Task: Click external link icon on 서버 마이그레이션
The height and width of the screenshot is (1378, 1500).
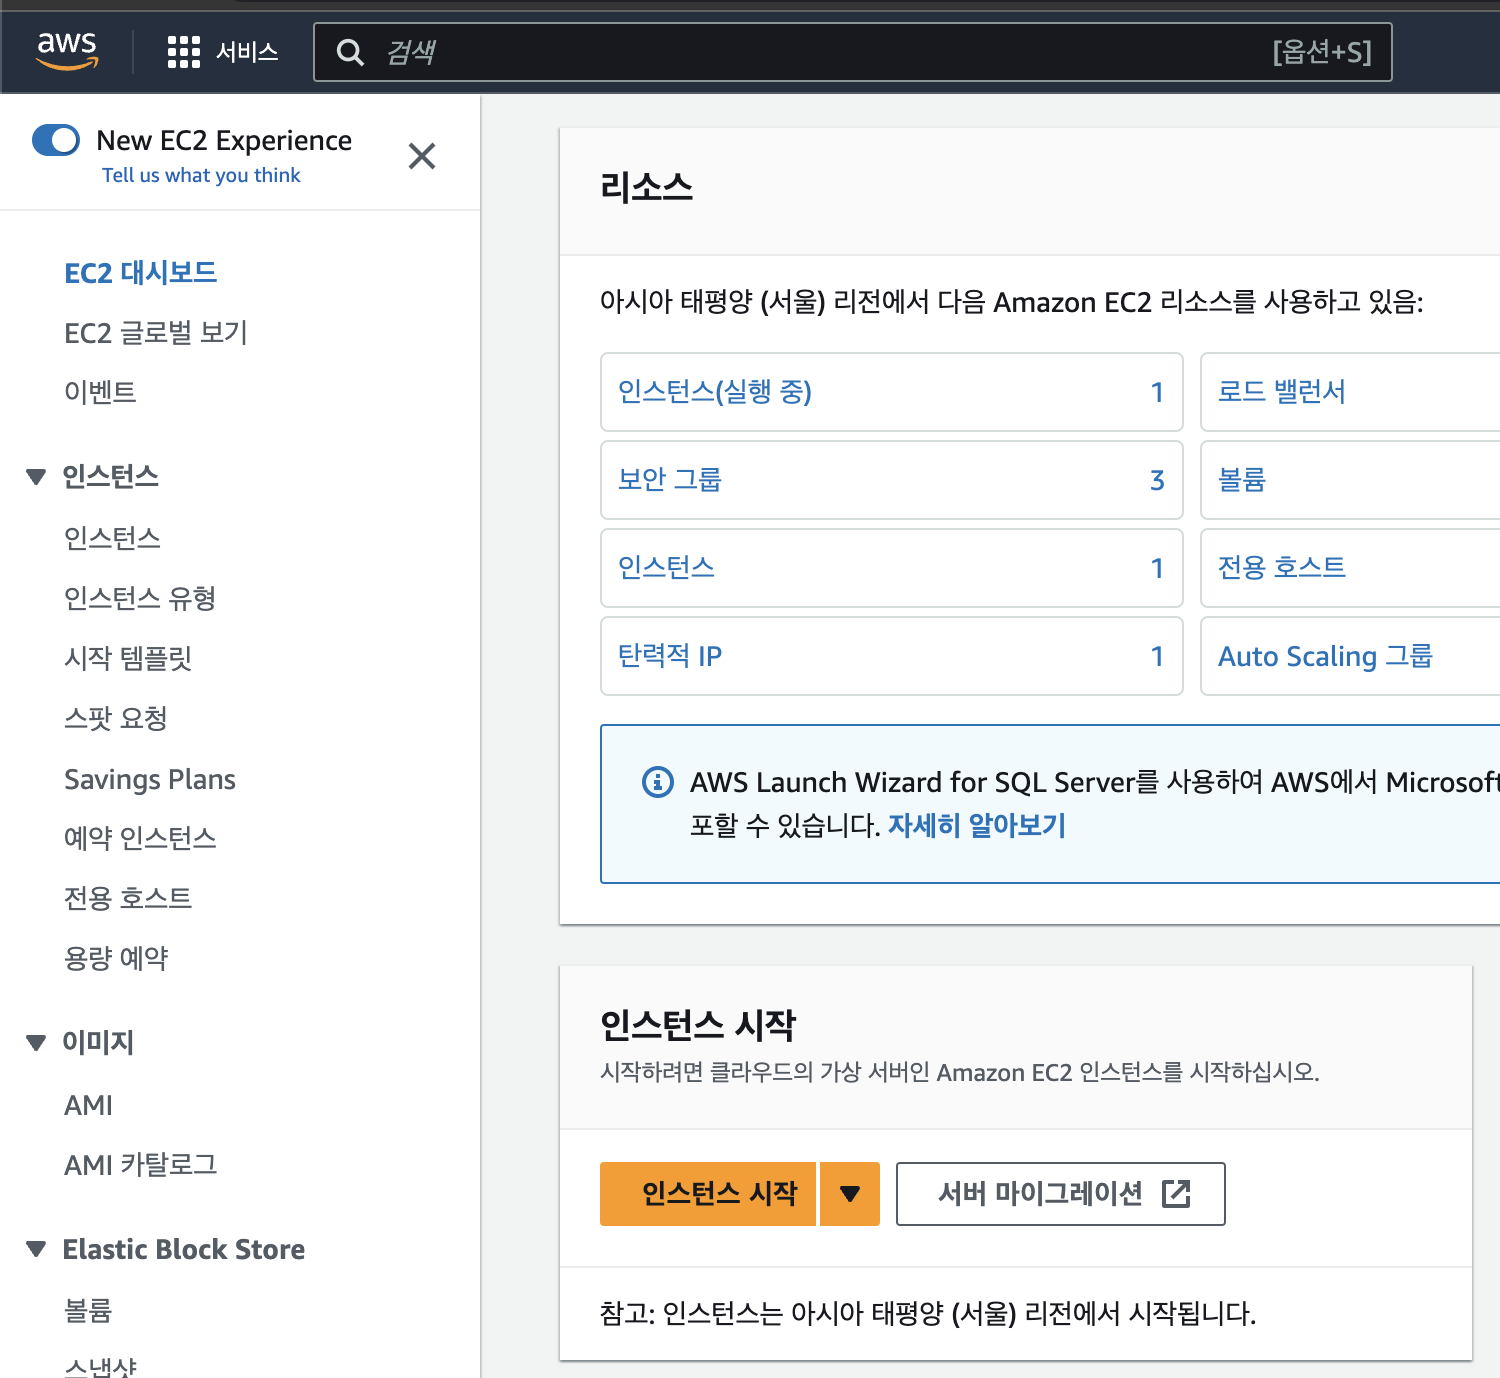Action: (1176, 1193)
